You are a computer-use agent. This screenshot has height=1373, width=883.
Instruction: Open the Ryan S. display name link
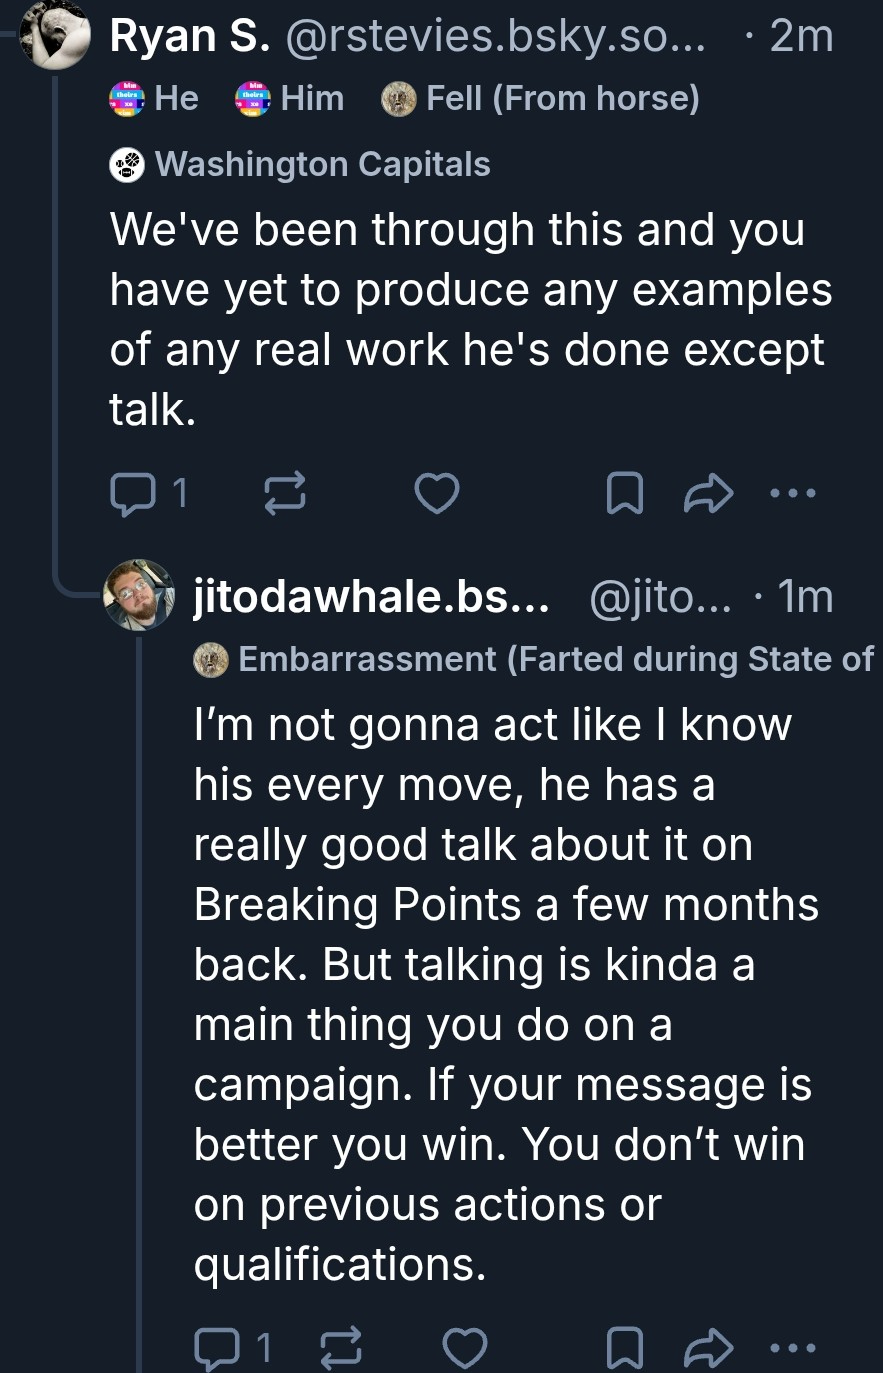pos(189,36)
